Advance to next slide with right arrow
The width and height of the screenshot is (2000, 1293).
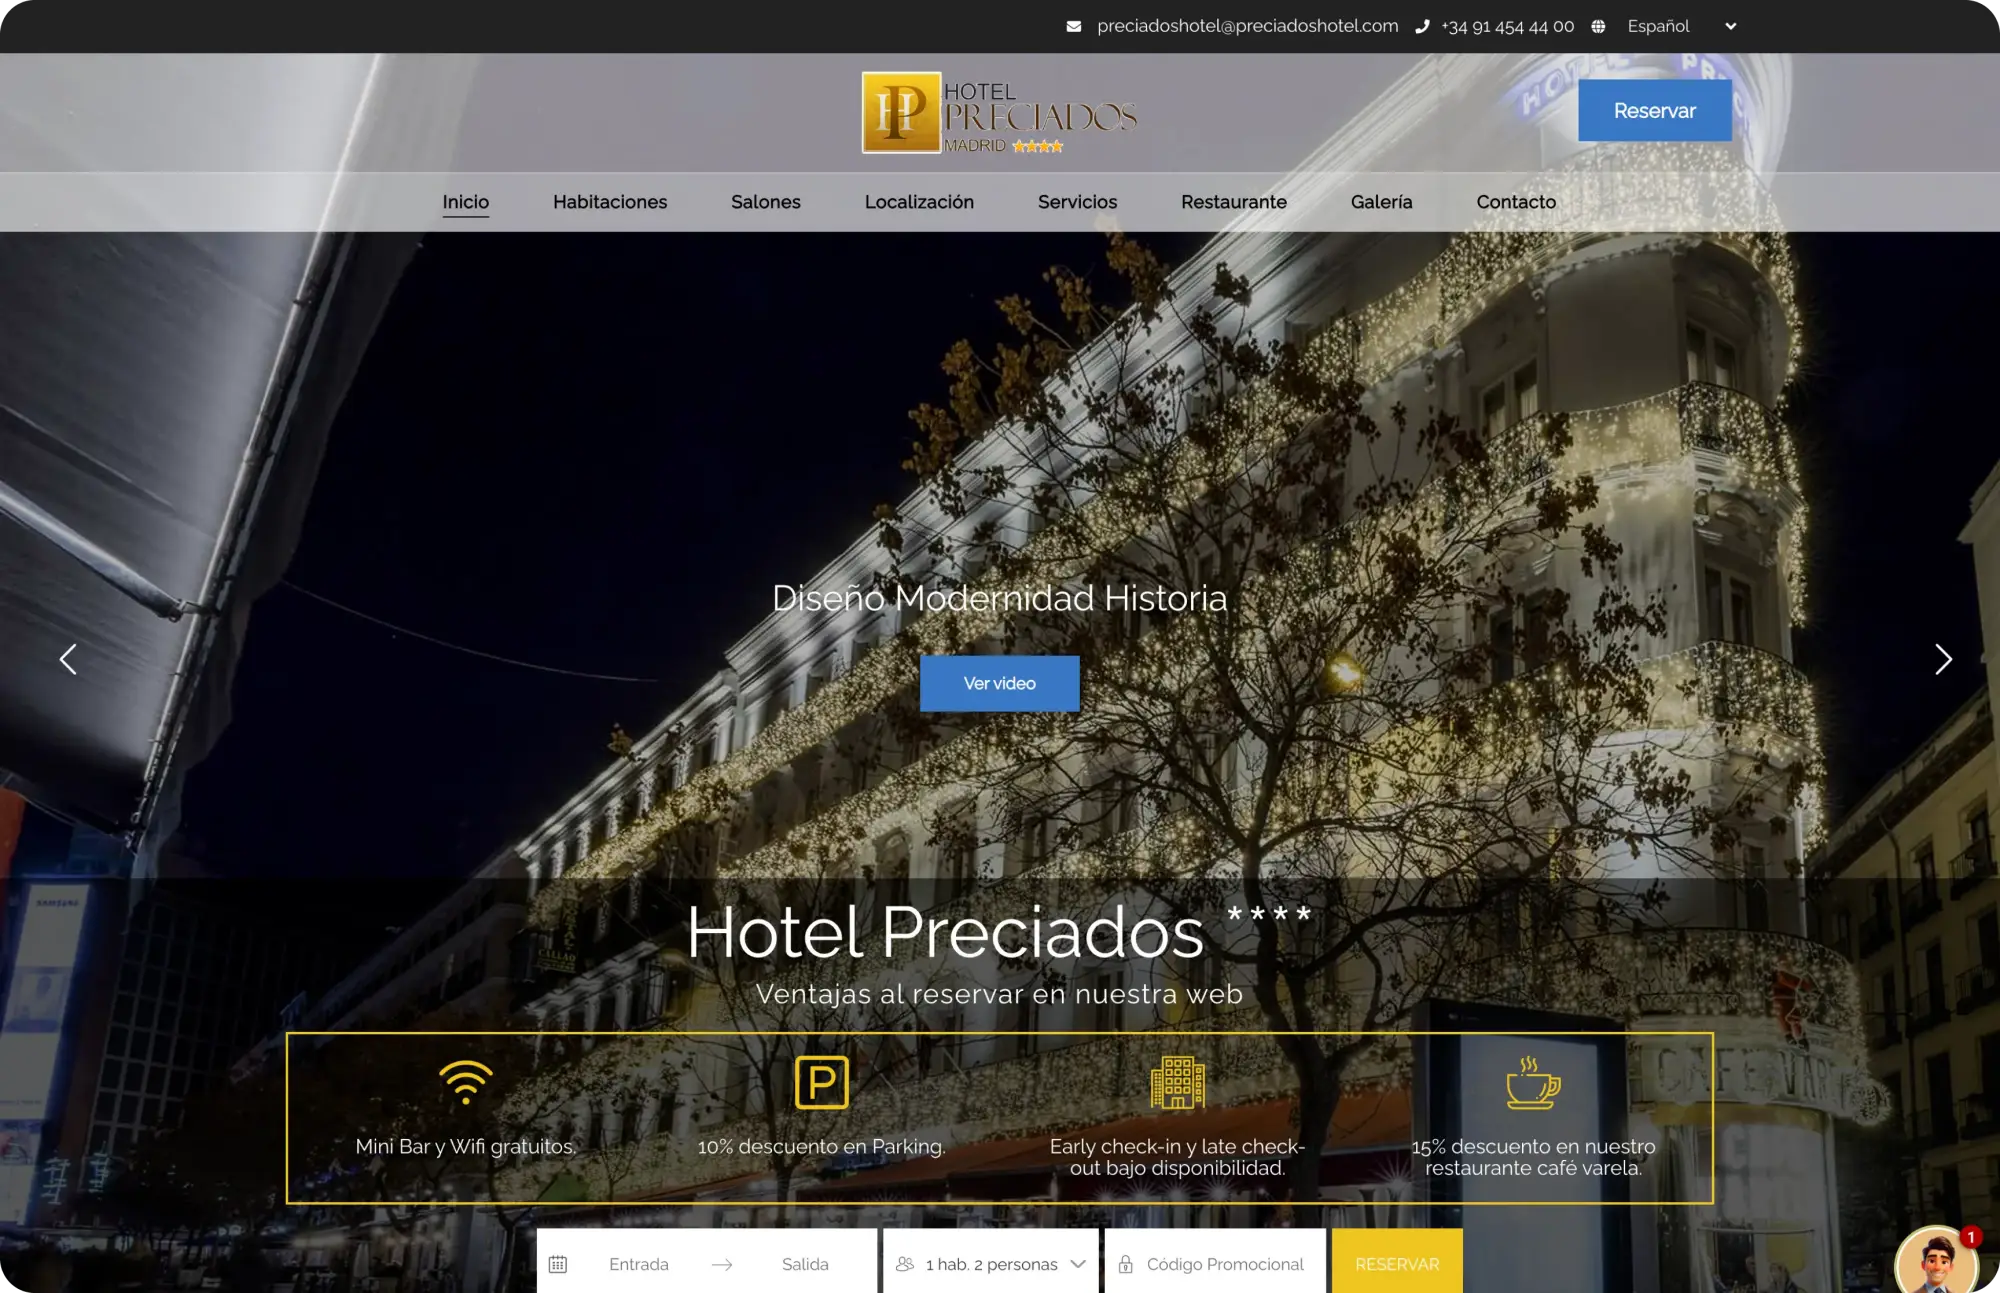point(1943,659)
